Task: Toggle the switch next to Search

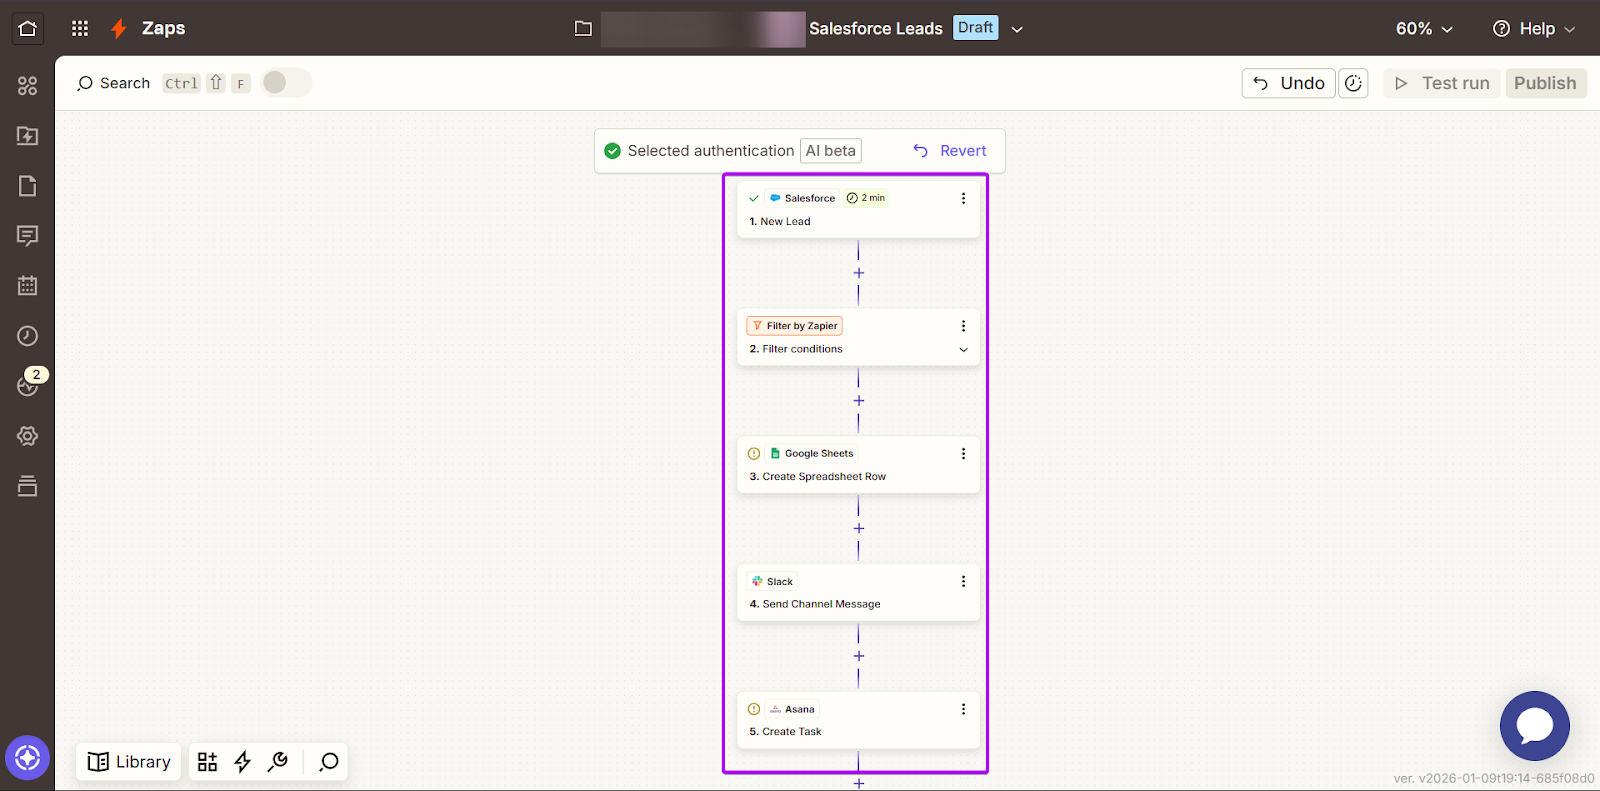Action: click(286, 83)
